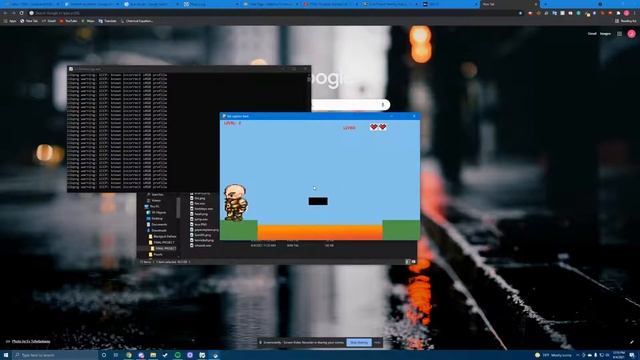Select This PC in Explorer tree
This screenshot has height=360, width=640.
click(x=152, y=207)
